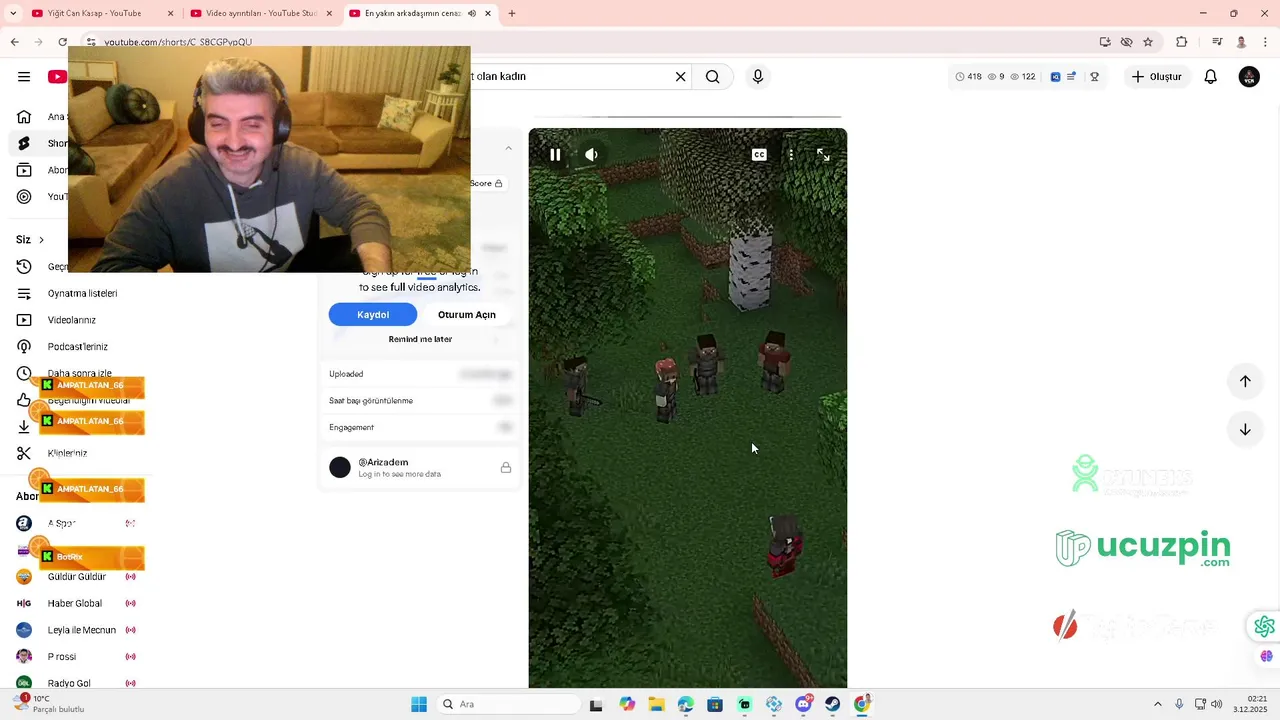Open the weather widget in taskbar
Screen dimensions: 1280x720
(50, 704)
